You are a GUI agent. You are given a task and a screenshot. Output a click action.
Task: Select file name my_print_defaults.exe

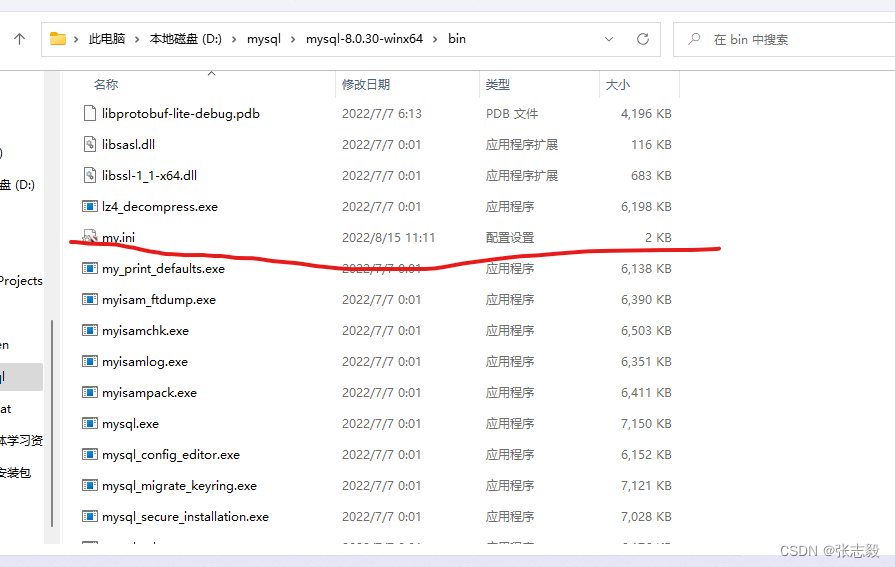[x=163, y=269]
